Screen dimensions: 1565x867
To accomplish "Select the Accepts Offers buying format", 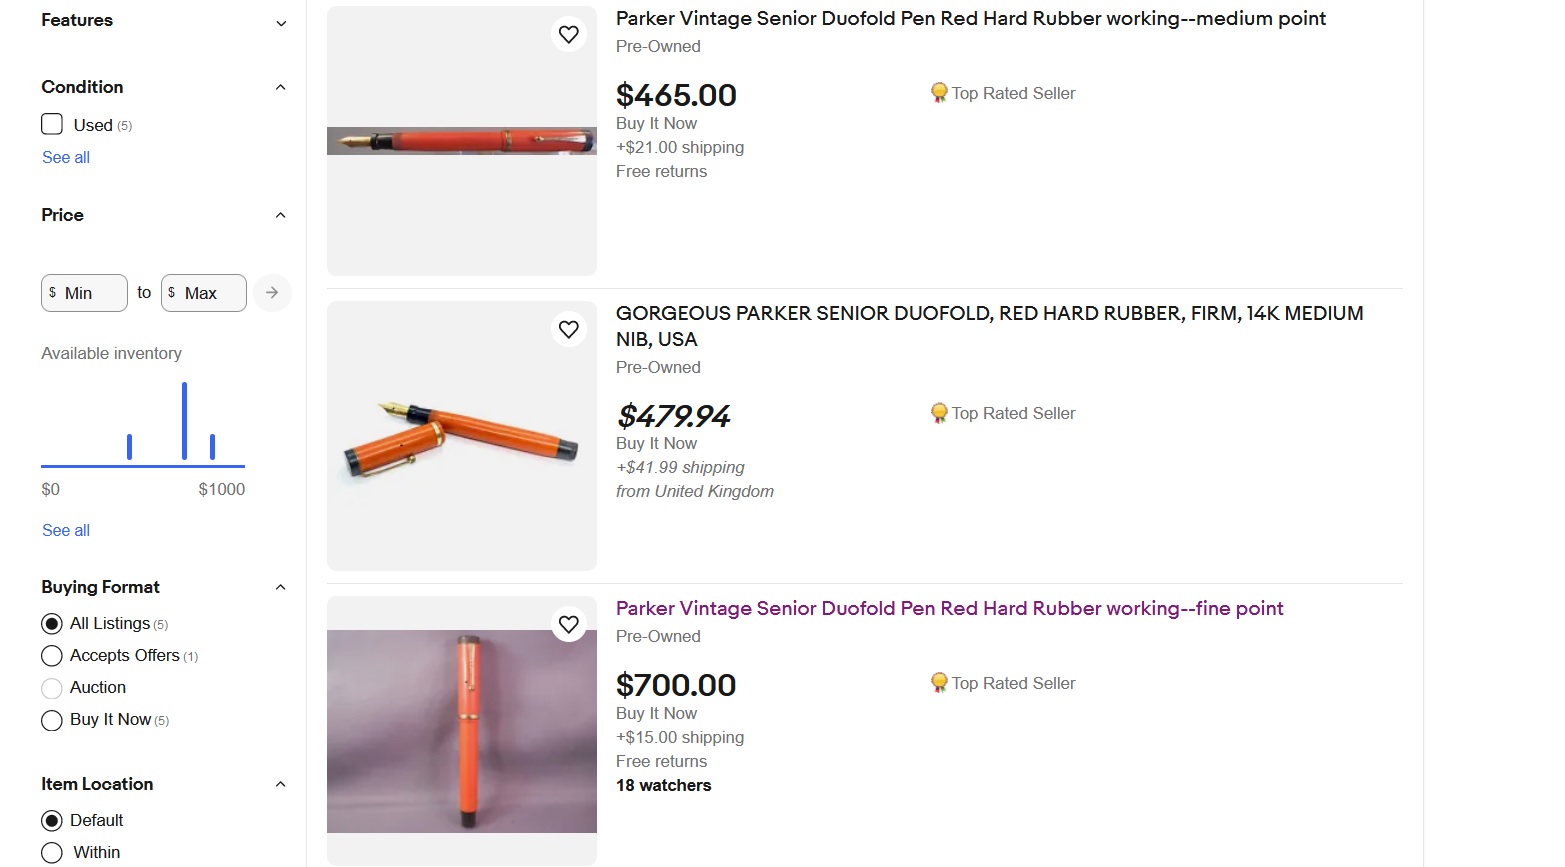I will [x=52, y=656].
